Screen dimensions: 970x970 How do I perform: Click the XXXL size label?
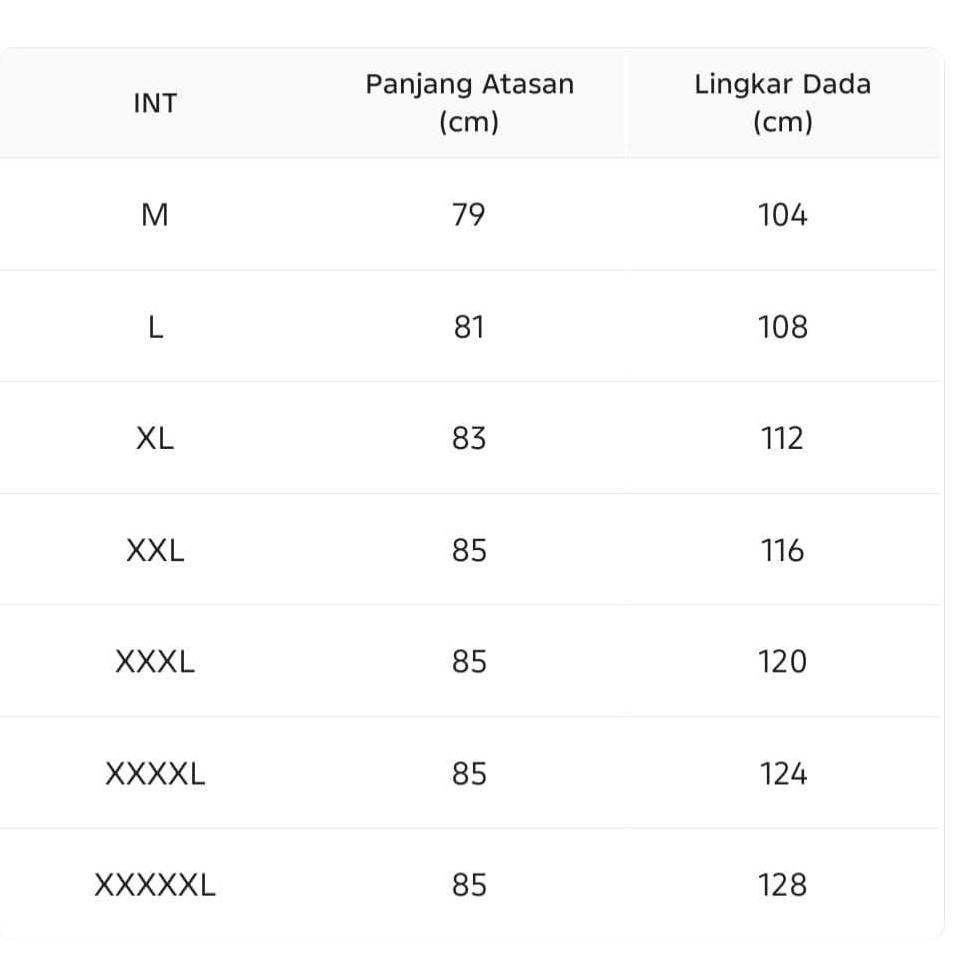click(155, 662)
